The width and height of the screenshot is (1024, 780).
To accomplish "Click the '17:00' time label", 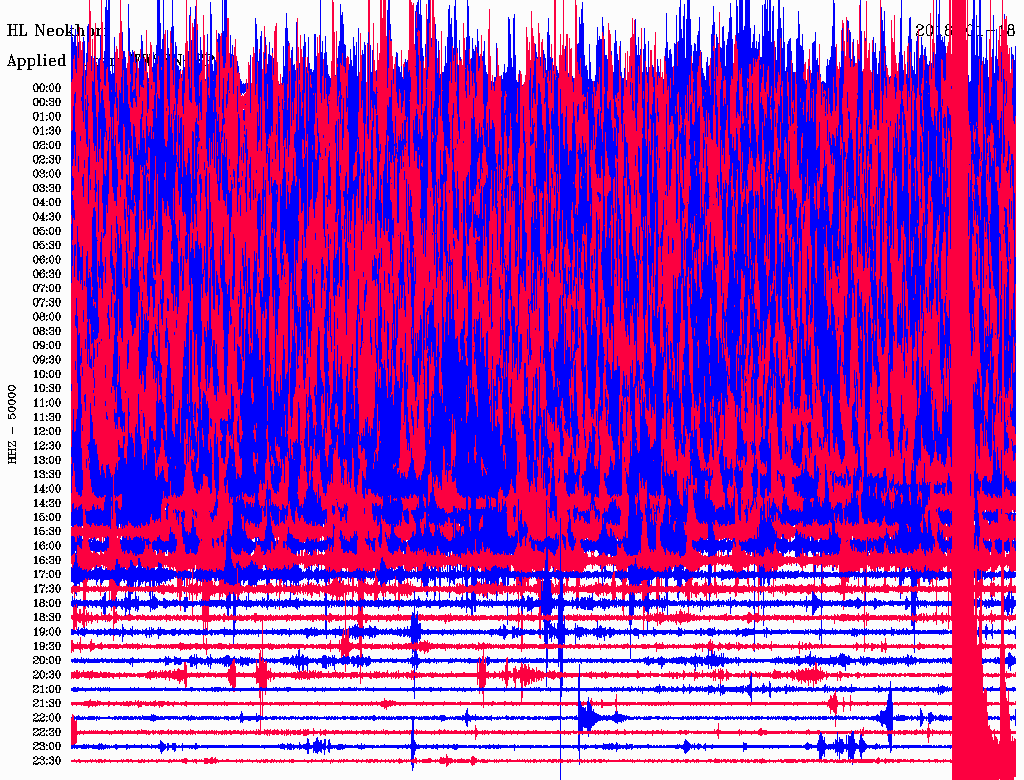I will [47, 575].
